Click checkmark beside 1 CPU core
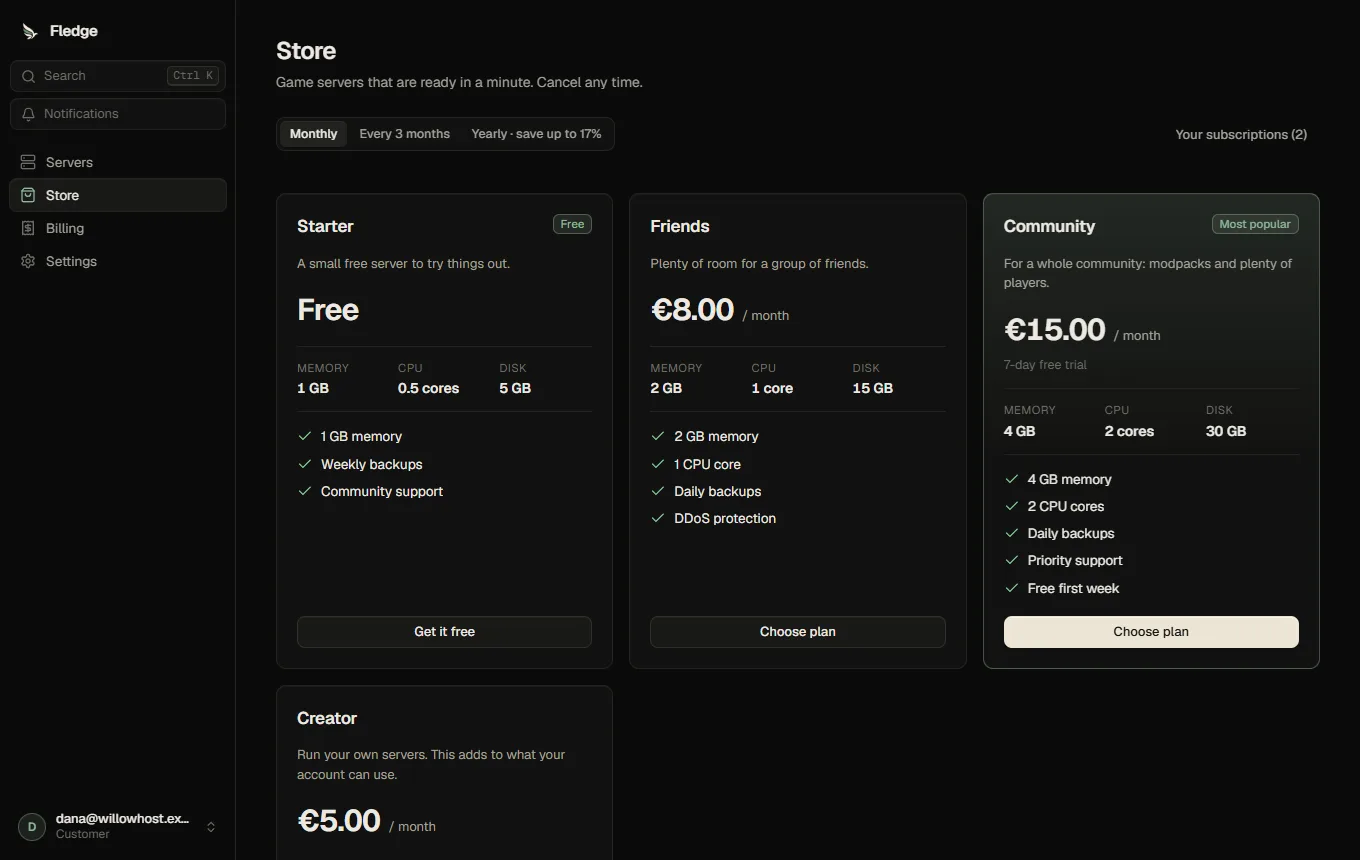This screenshot has height=860, width=1360. (x=658, y=464)
